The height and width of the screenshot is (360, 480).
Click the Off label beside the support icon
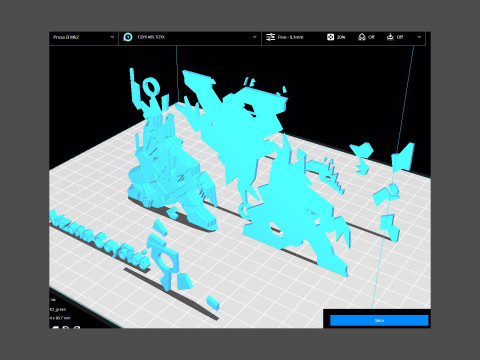[371, 37]
